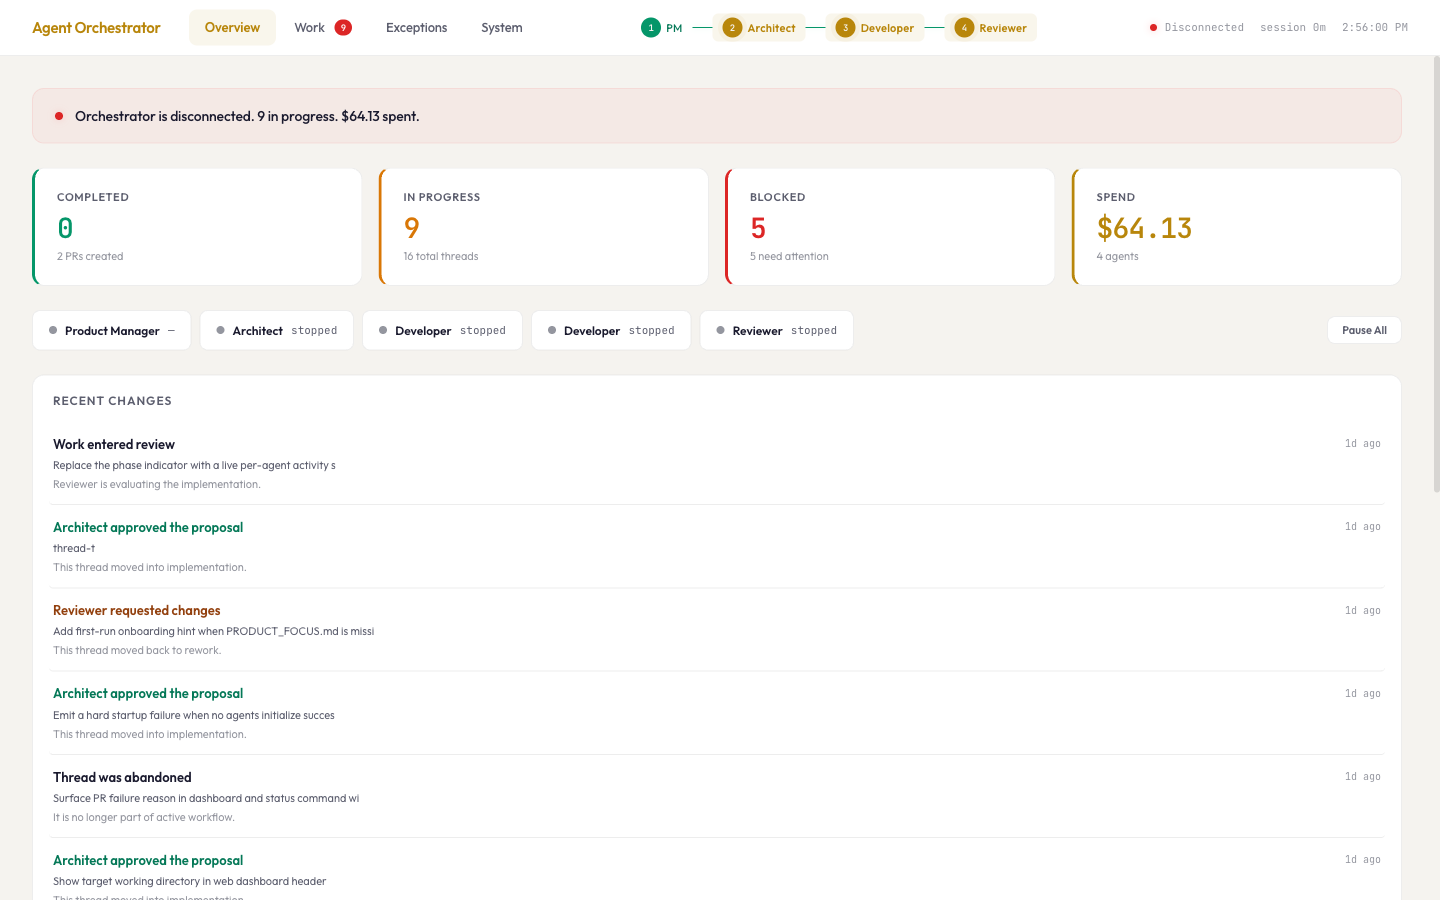Screen dimensions: 1440x900
Task: Click the red alert dot in the disconnected banner
Action: pyautogui.click(x=59, y=116)
